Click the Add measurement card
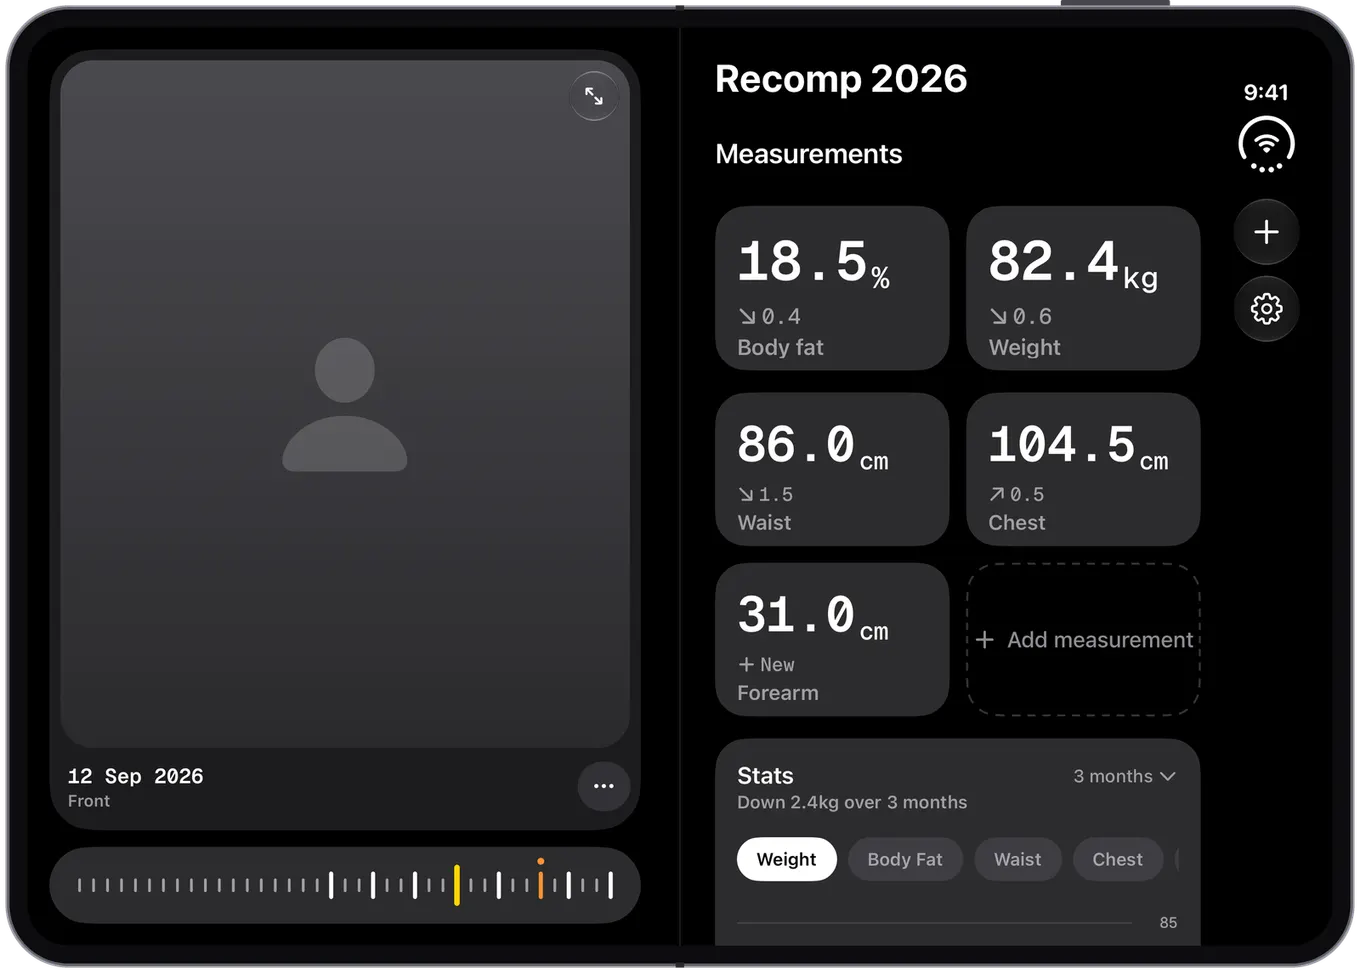The width and height of the screenshot is (1360, 973). click(1083, 640)
